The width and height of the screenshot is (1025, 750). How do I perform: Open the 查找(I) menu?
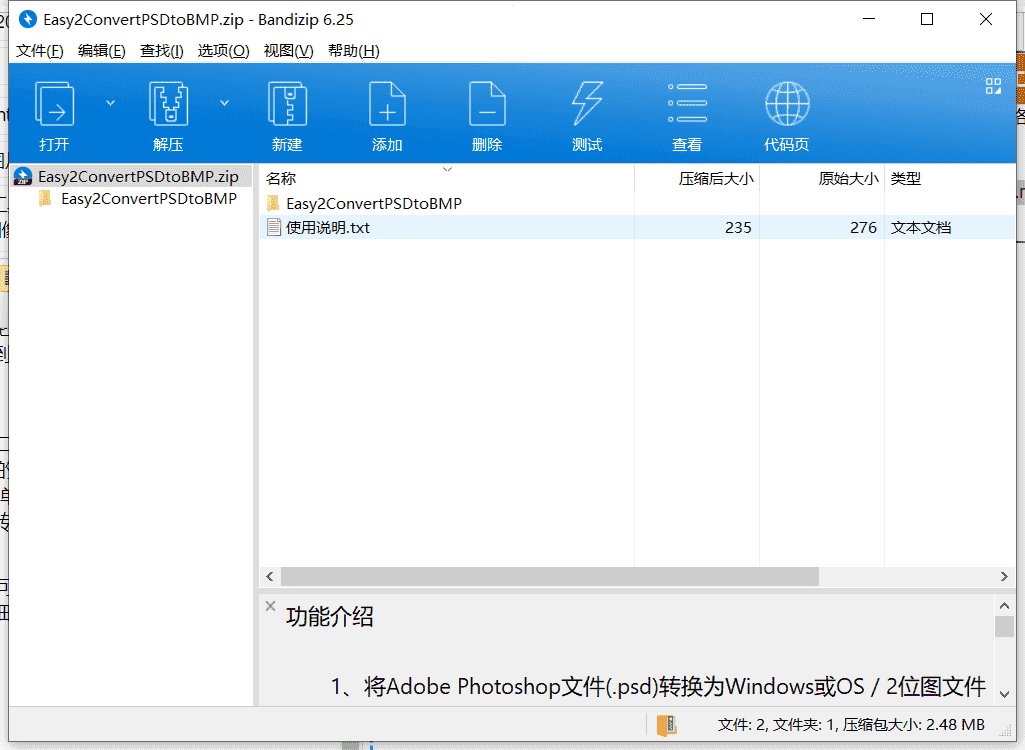161,51
